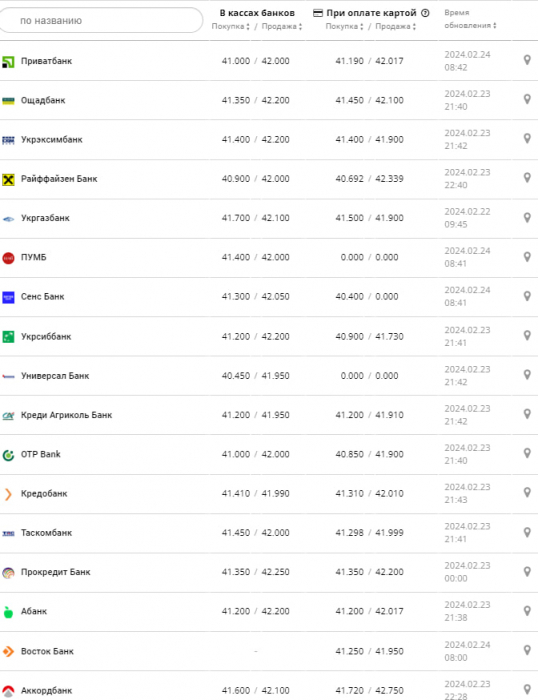The height and width of the screenshot is (700, 538).
Task: Click the Приватбанк map pin icon
Action: (527, 60)
